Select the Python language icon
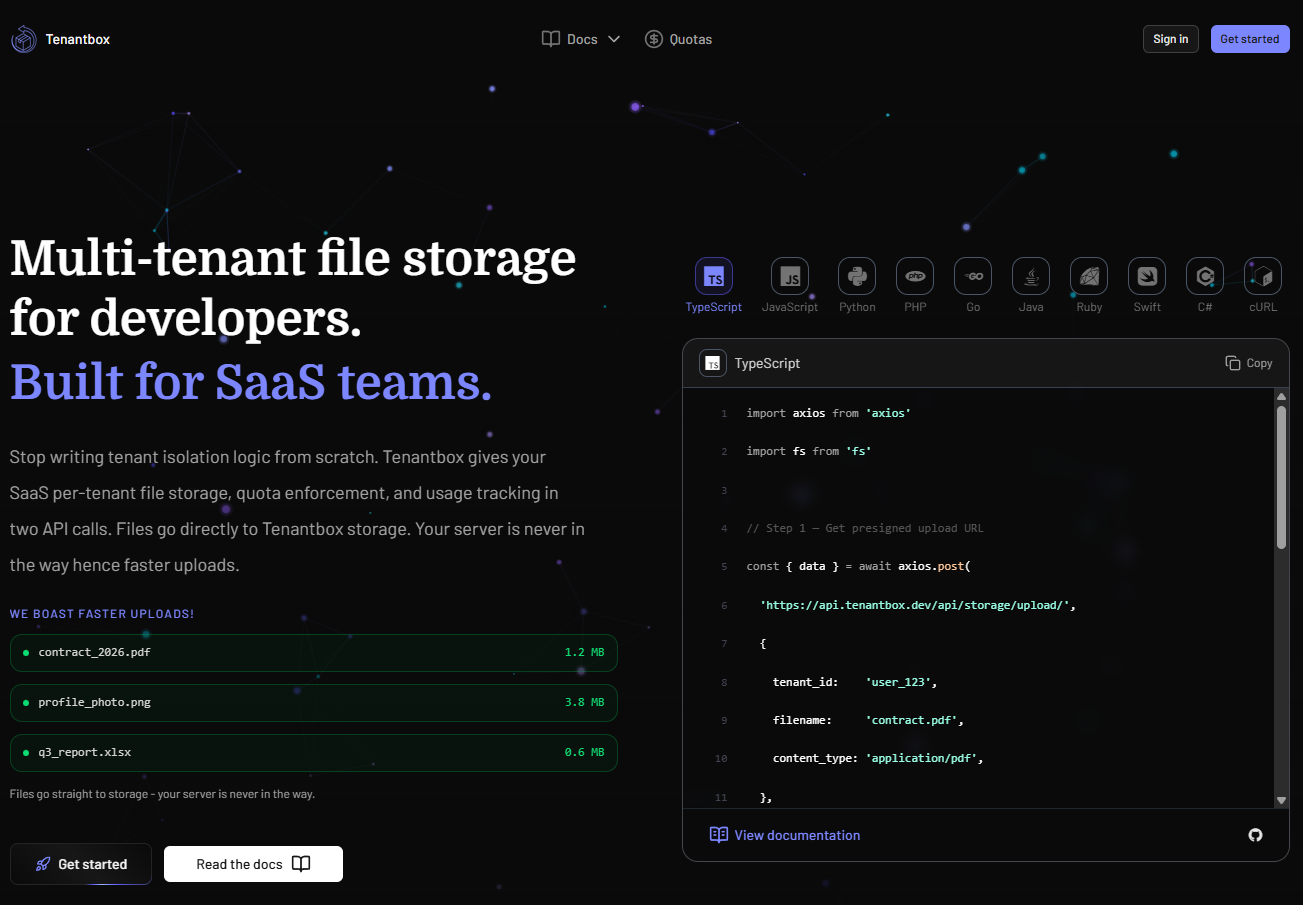Screen dimensions: 1303x905 (x=857, y=276)
